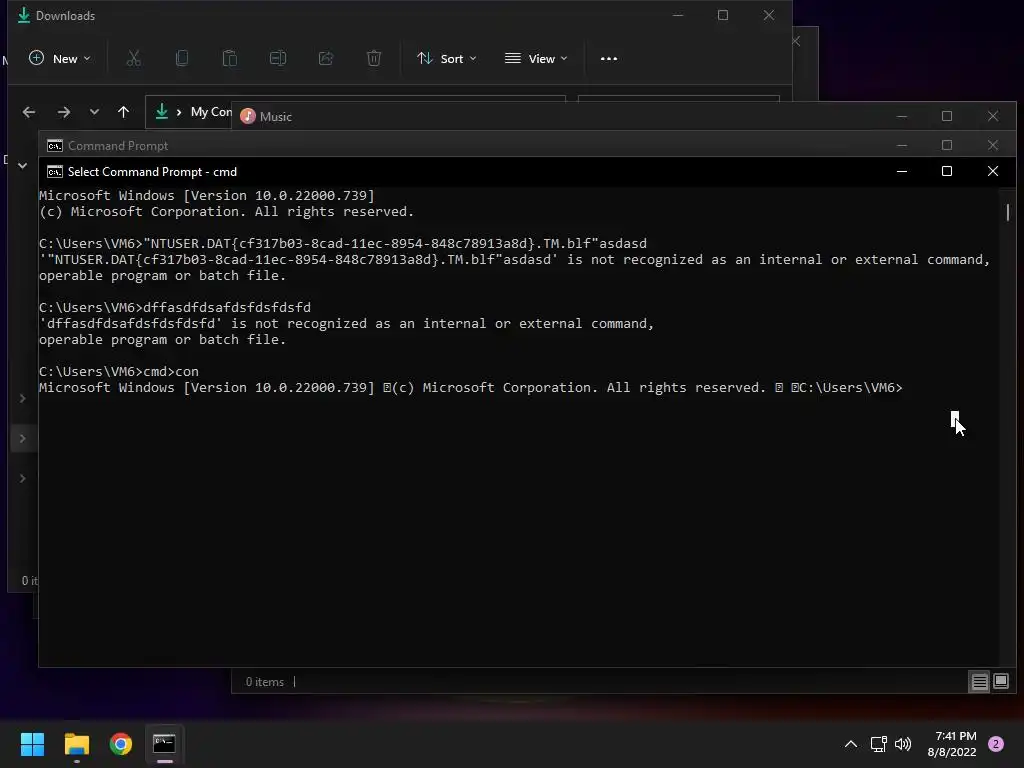Expand the first collapsed navigation pane item
Viewport: 1024px width, 768px height.
point(22,398)
